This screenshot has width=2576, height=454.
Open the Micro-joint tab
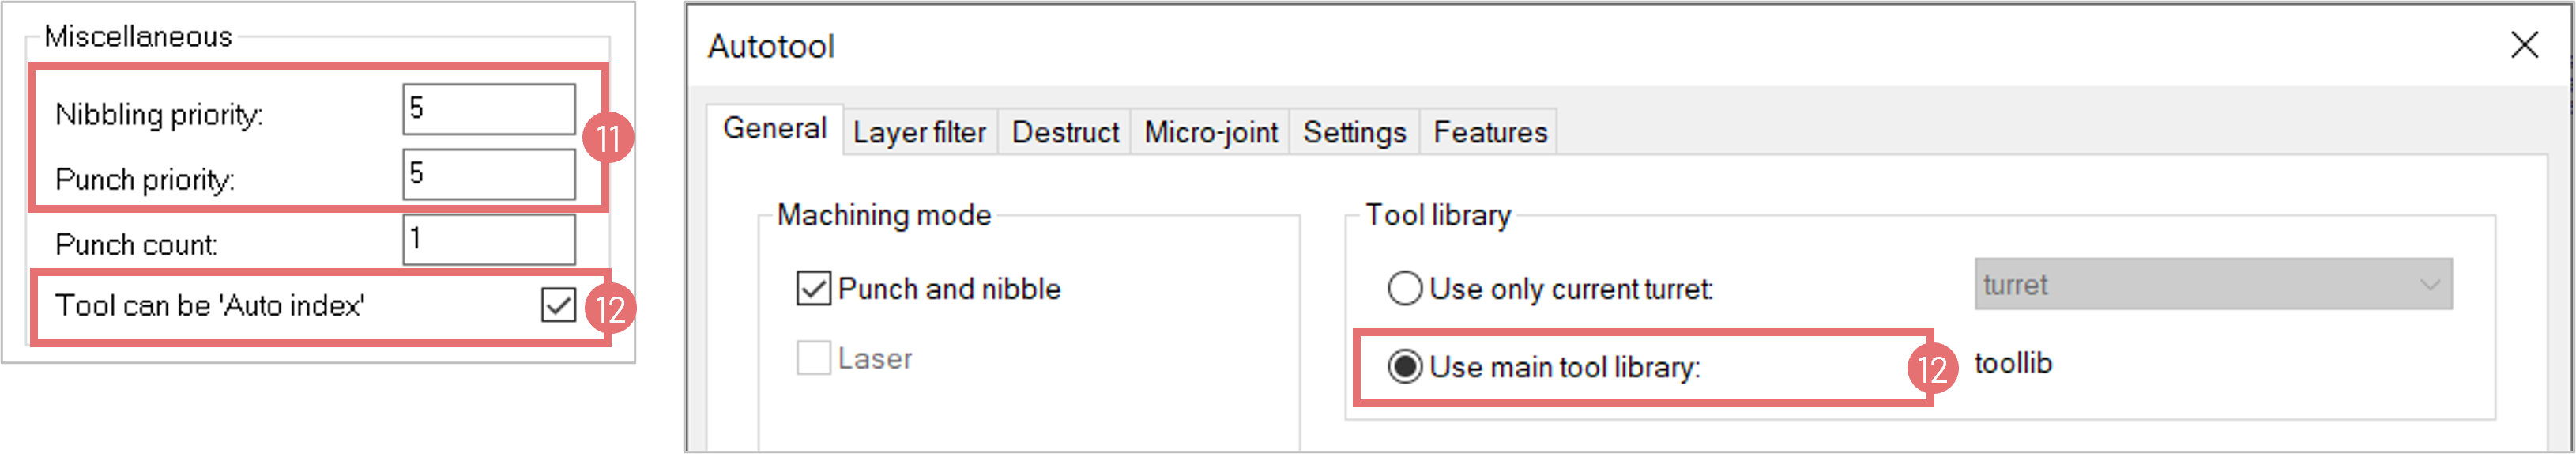coord(1210,133)
